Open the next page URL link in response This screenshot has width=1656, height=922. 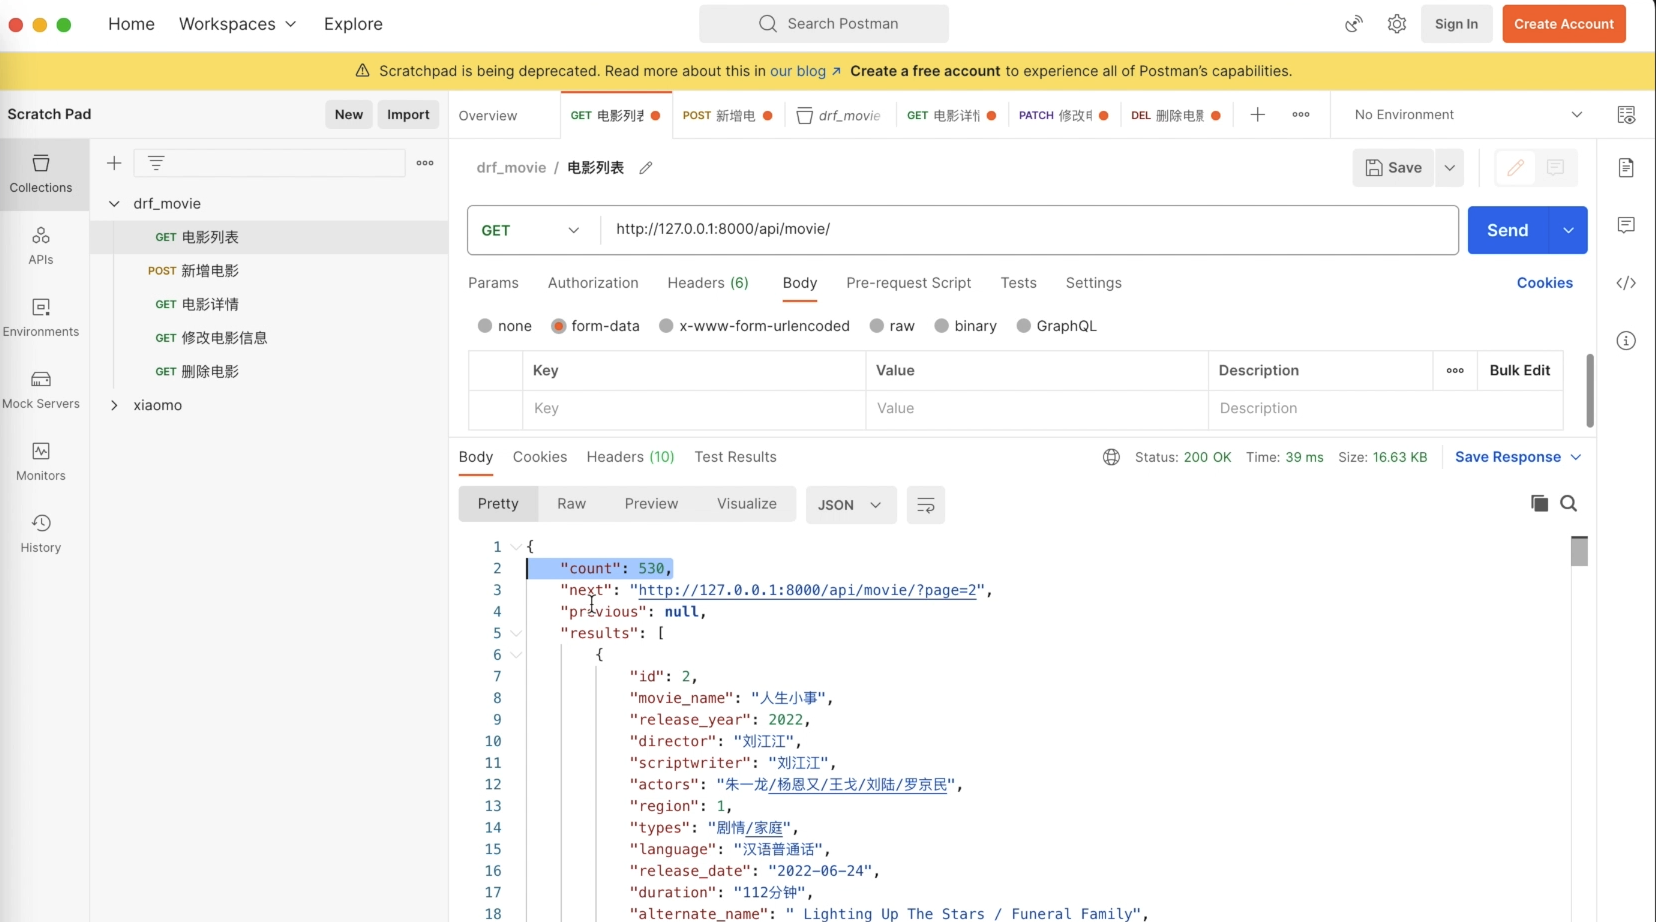[807, 590]
